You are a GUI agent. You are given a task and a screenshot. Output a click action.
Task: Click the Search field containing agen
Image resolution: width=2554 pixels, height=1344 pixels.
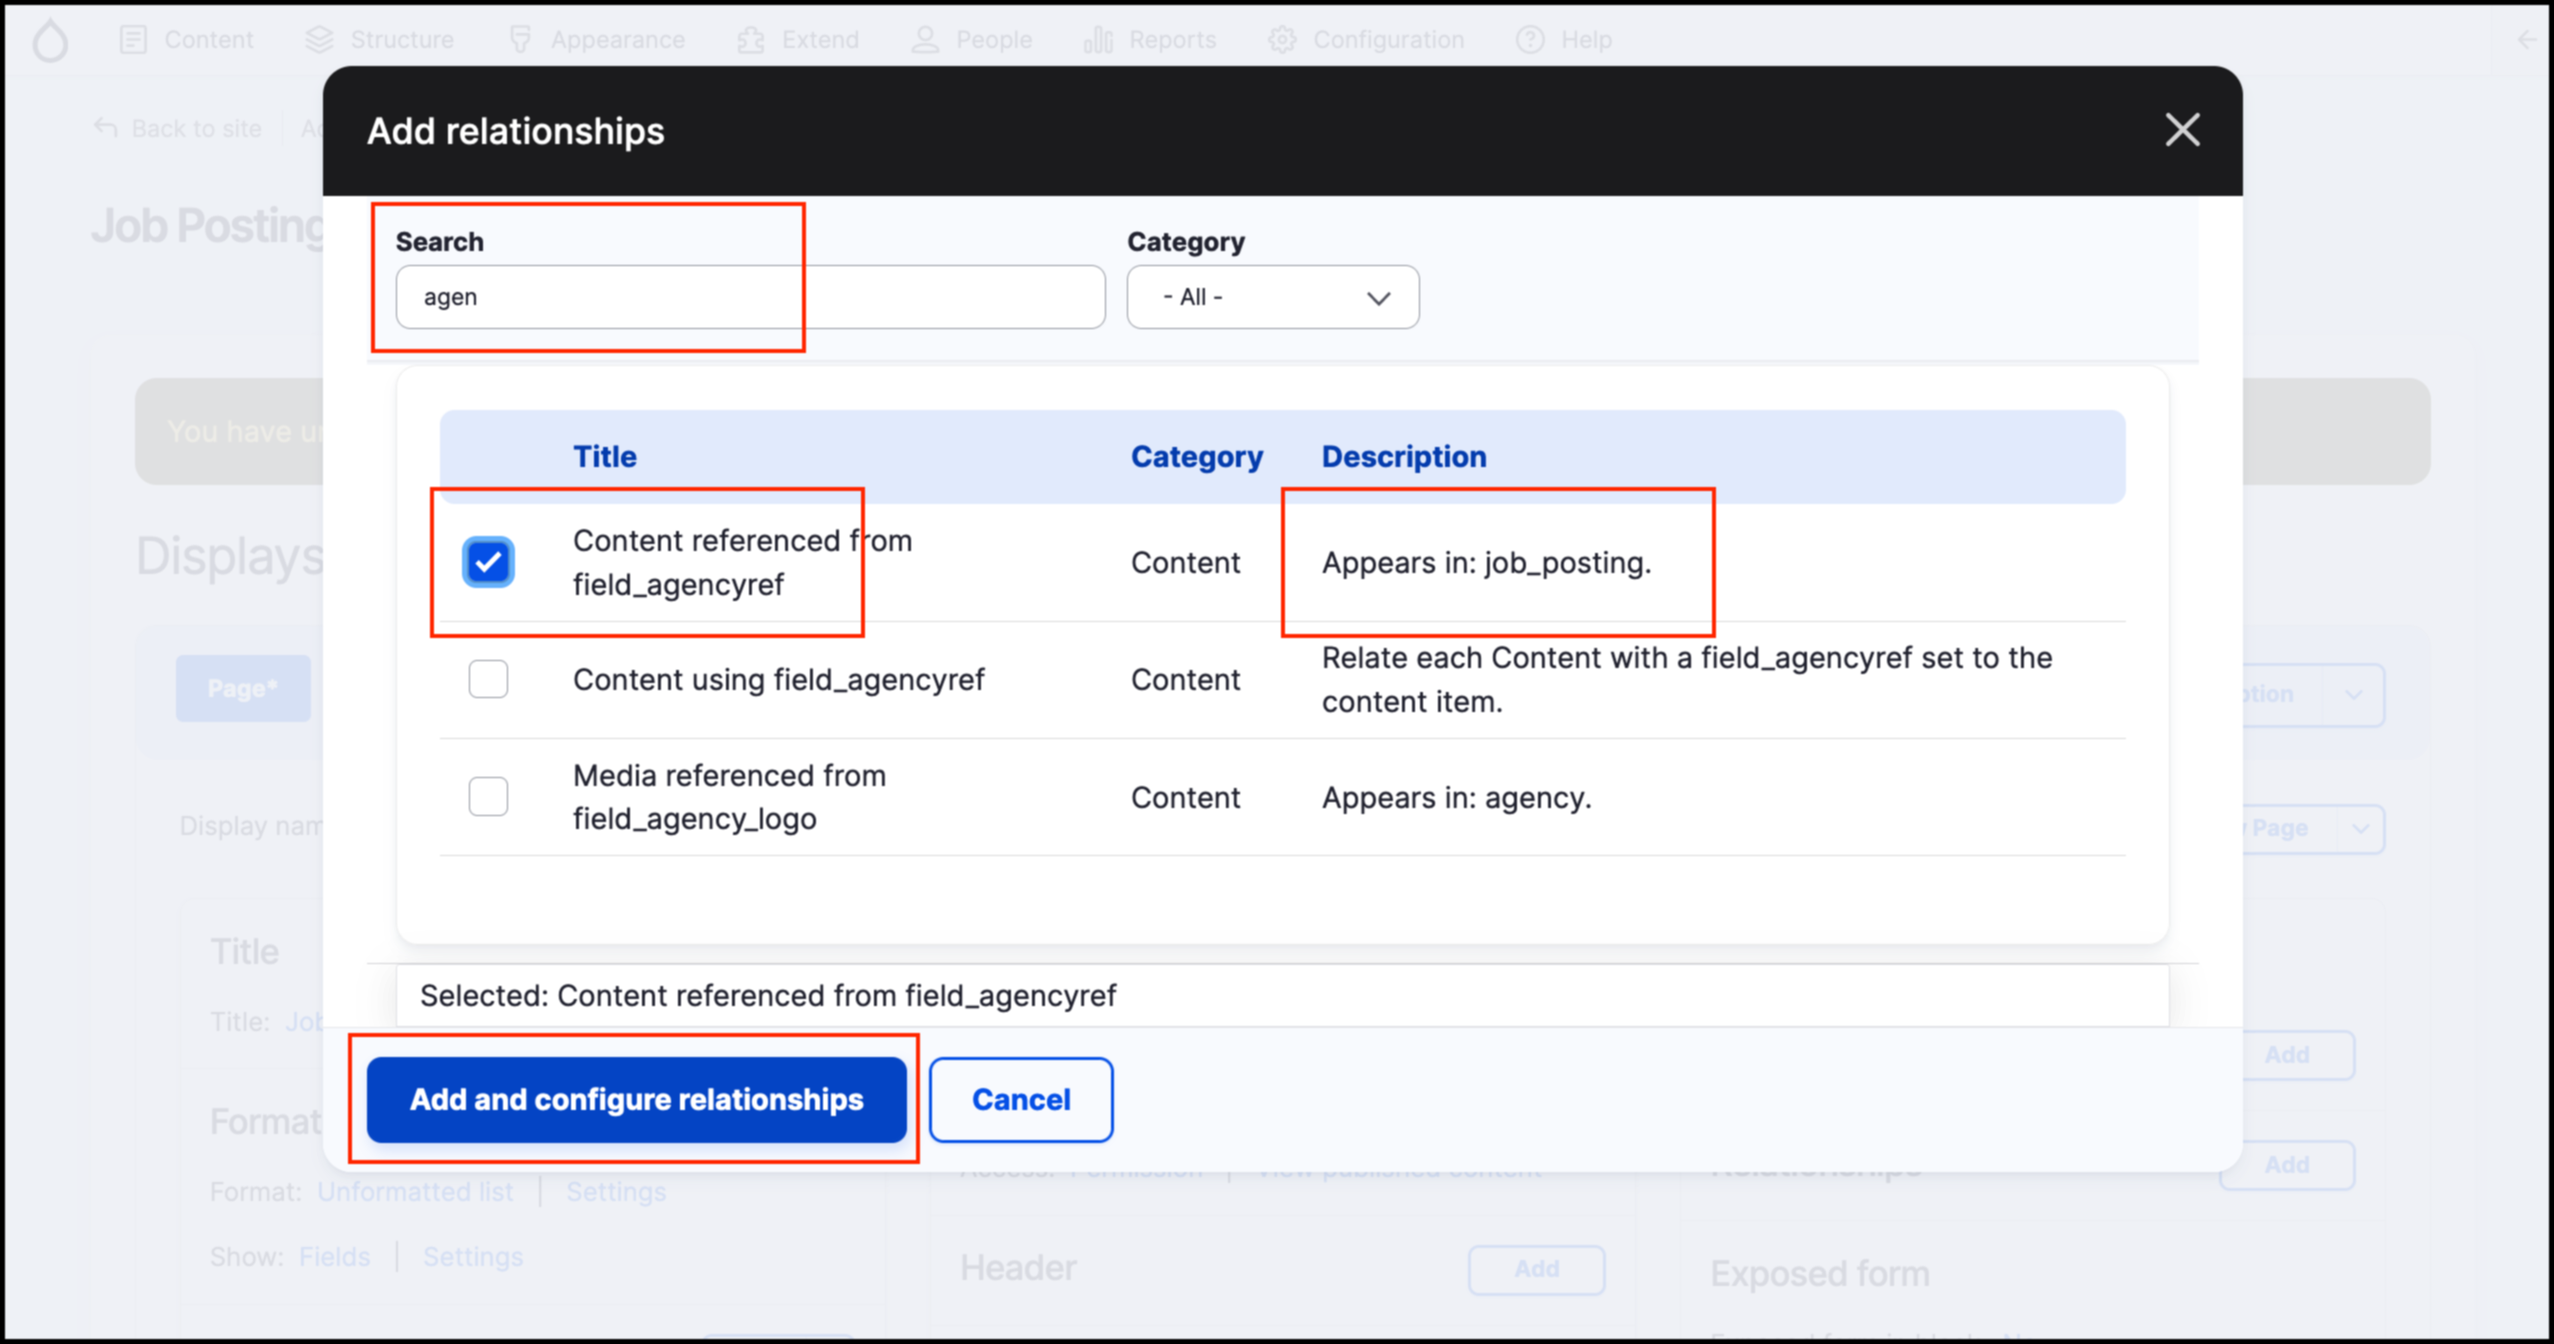coord(750,297)
